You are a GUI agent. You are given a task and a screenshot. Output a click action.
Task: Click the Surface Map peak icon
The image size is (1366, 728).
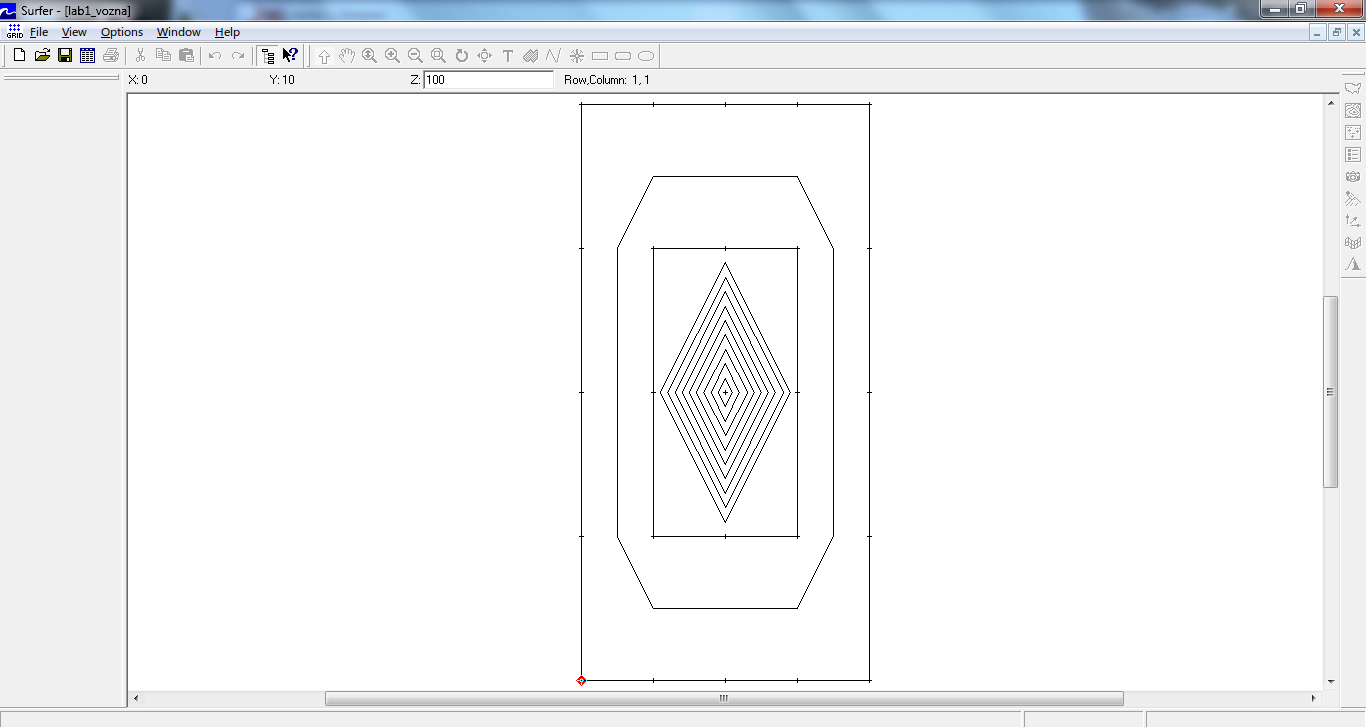click(x=1353, y=264)
